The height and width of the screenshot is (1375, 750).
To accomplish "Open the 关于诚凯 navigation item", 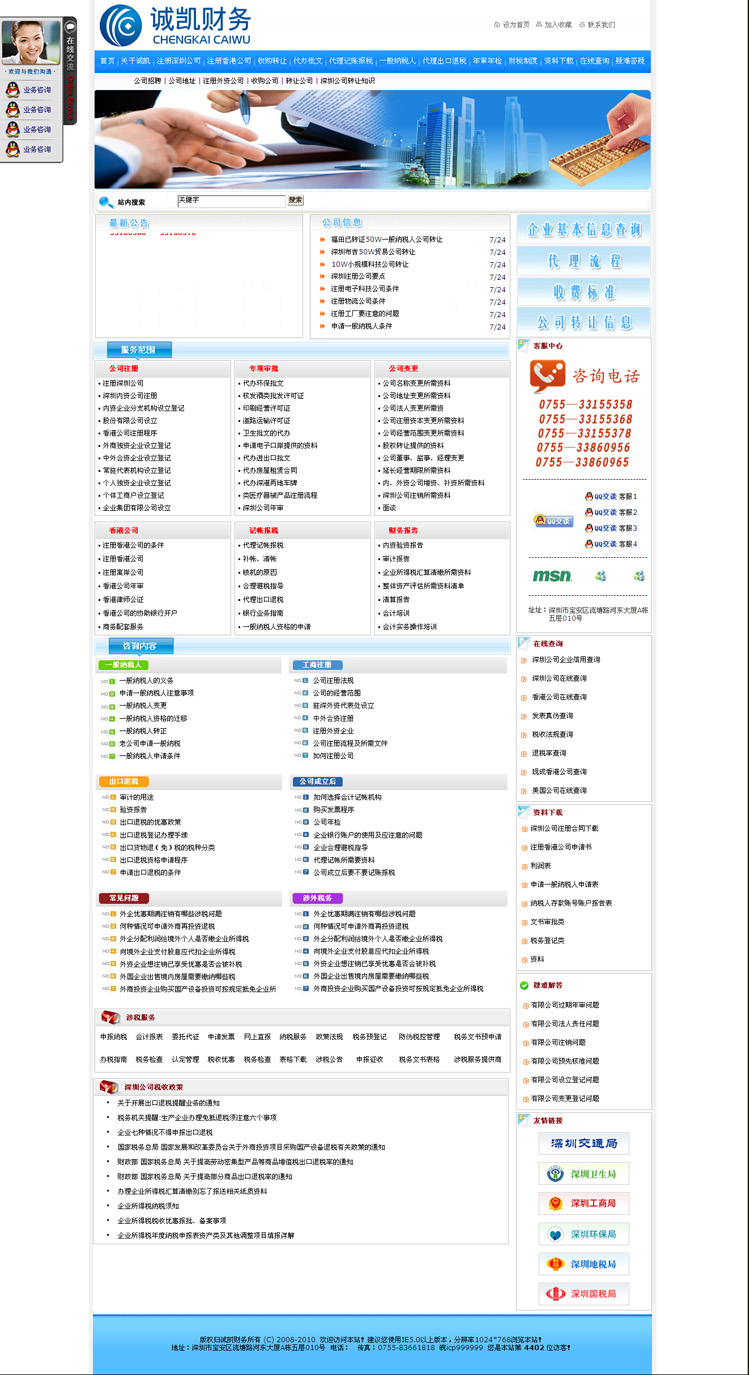I will (x=135, y=61).
